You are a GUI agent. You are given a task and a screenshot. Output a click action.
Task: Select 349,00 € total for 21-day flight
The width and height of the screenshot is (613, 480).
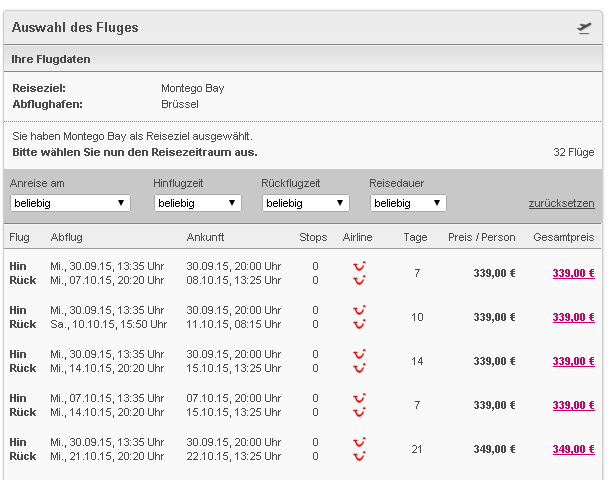pyautogui.click(x=574, y=450)
